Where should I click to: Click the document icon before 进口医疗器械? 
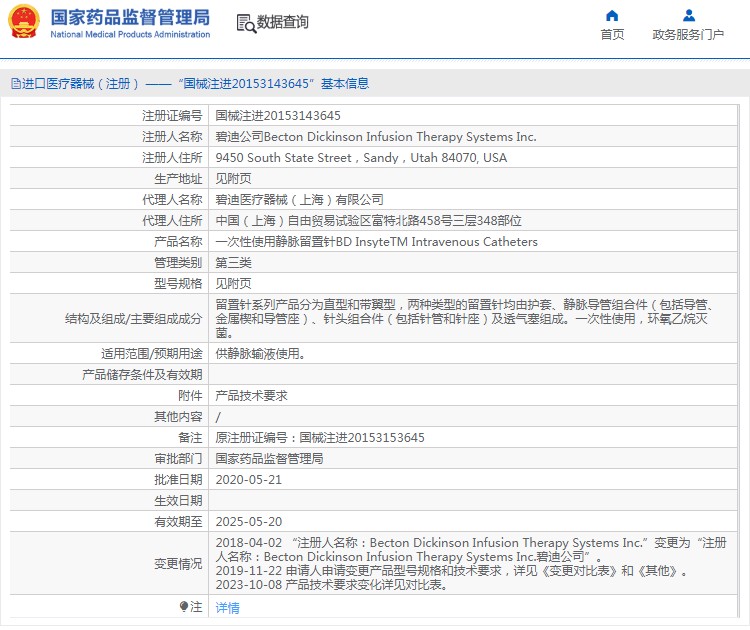coord(16,84)
